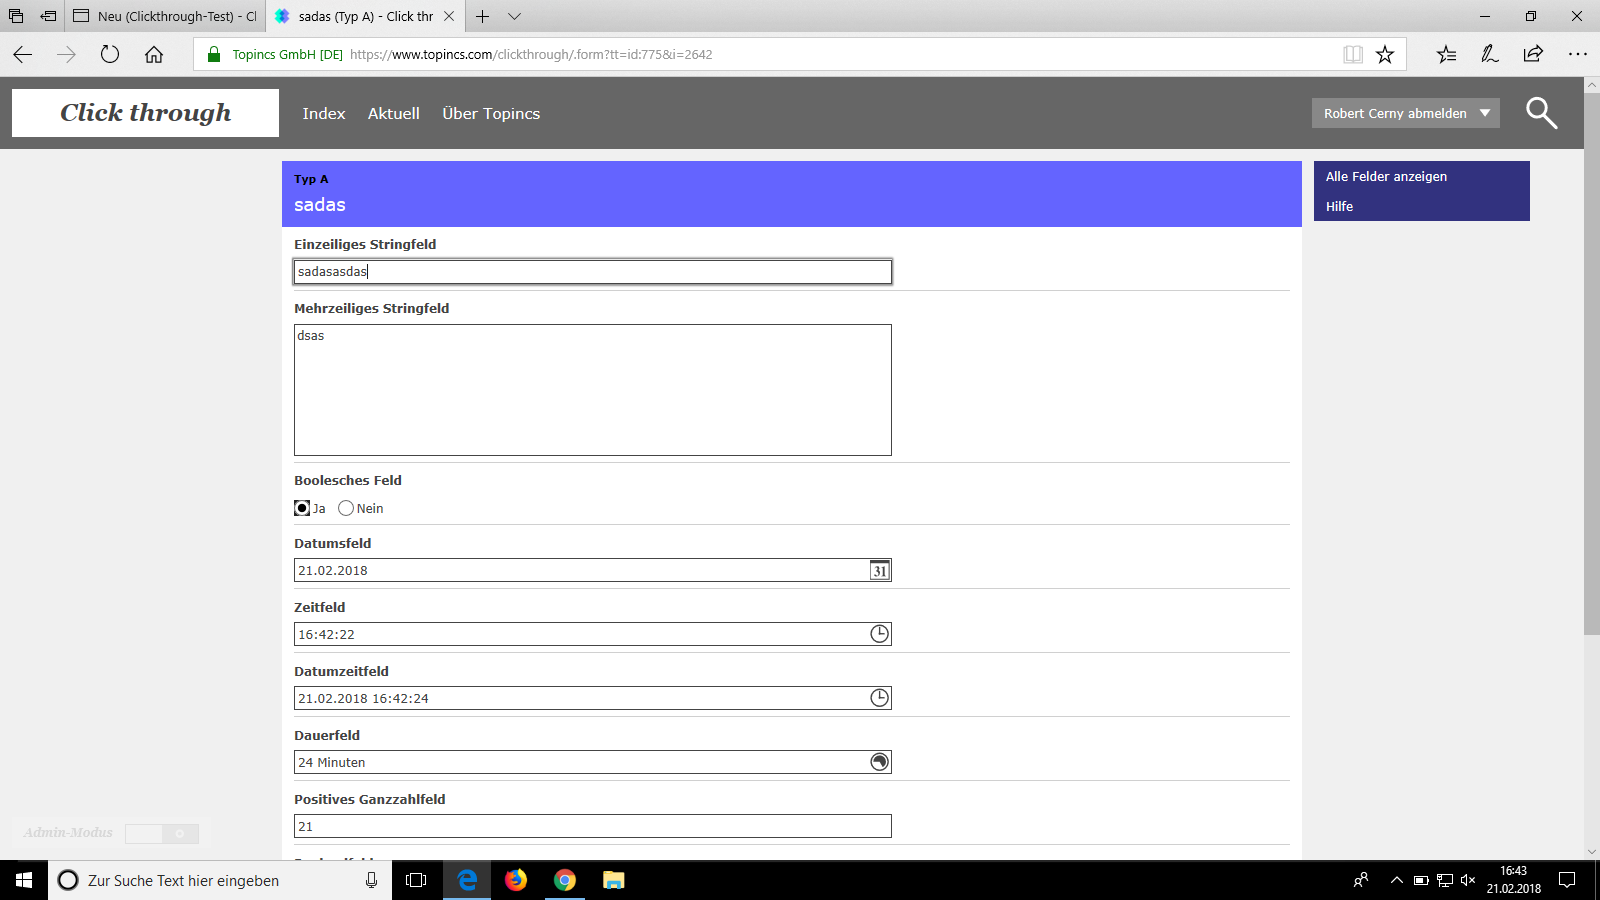Open the Aktuell menu item
The height and width of the screenshot is (900, 1600).
click(393, 114)
